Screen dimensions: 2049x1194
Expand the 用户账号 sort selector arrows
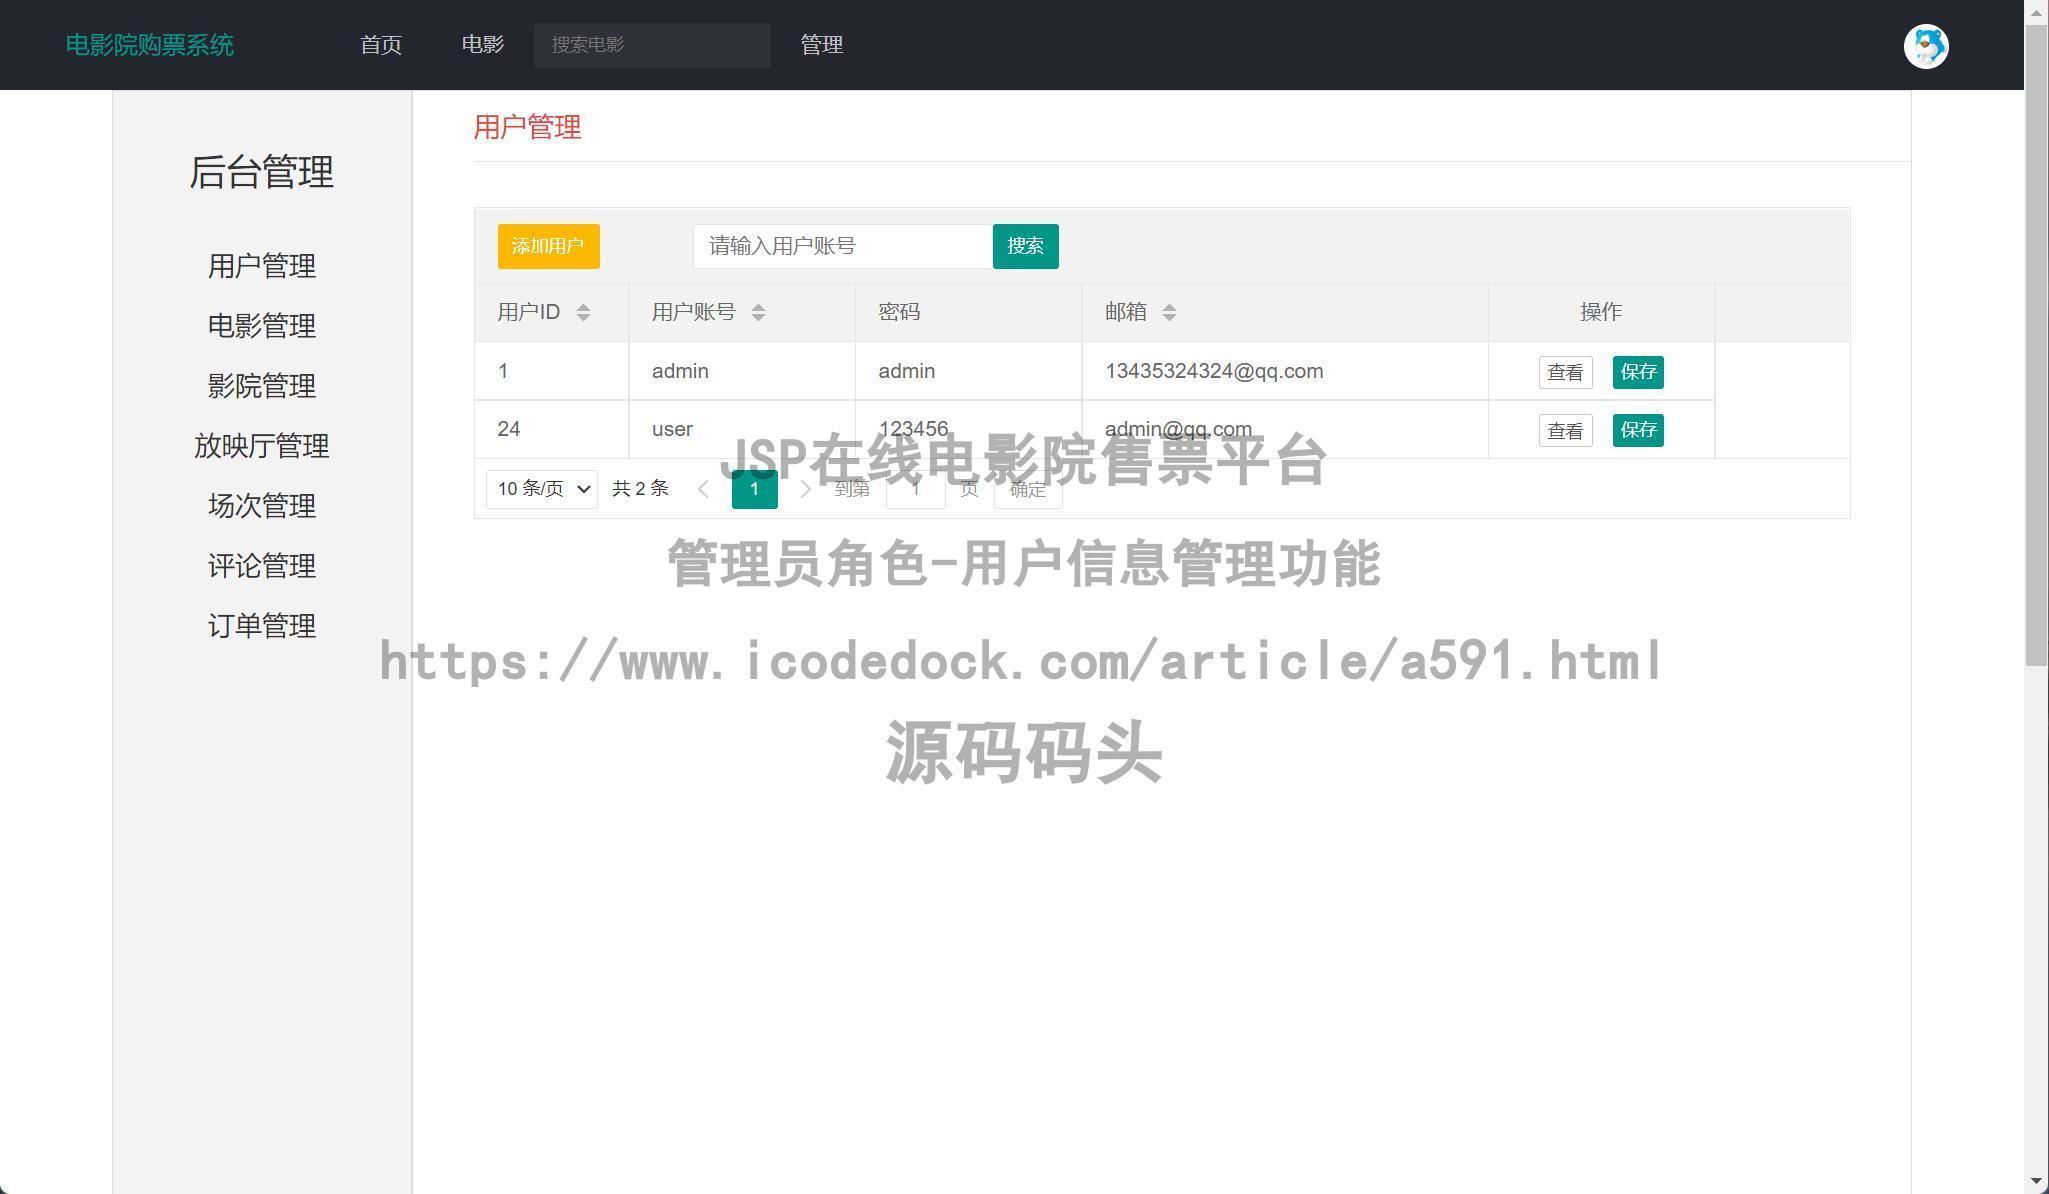(x=759, y=312)
